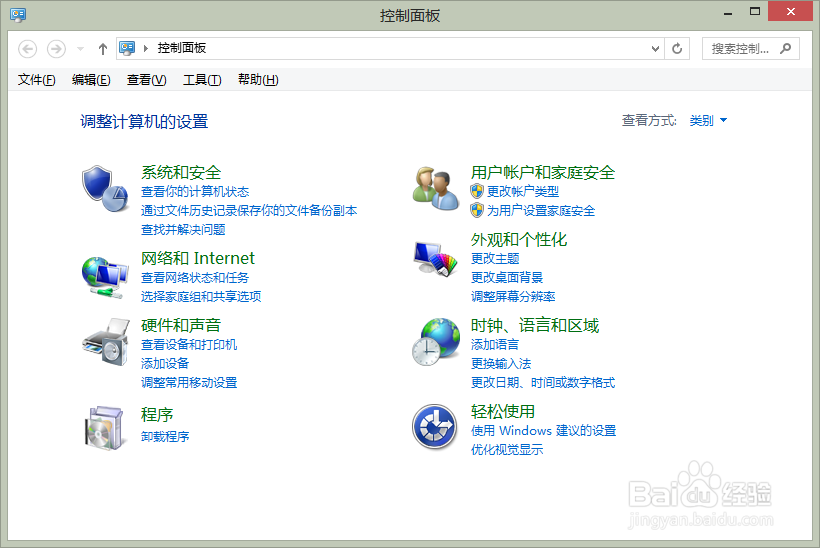Click 调整常用移动设置 link
This screenshot has width=820, height=548.
(x=189, y=383)
